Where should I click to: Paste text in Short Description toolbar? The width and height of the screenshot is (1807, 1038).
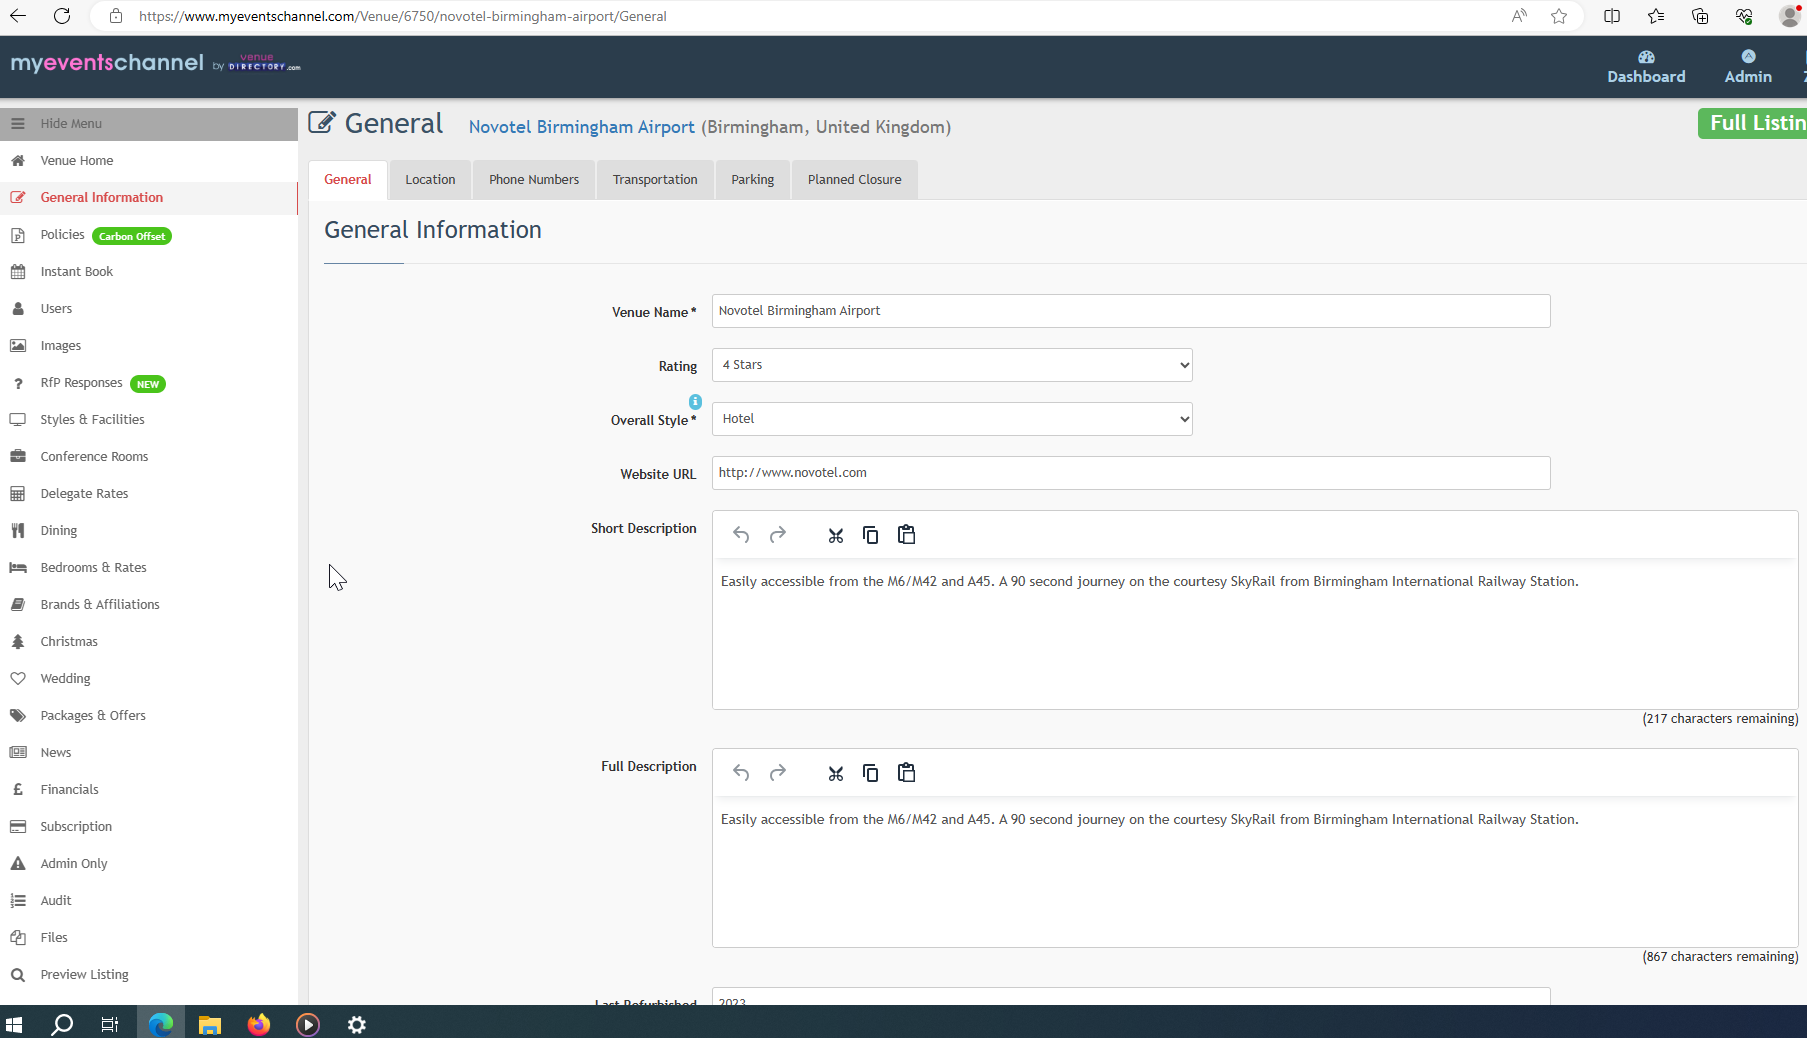pyautogui.click(x=906, y=535)
